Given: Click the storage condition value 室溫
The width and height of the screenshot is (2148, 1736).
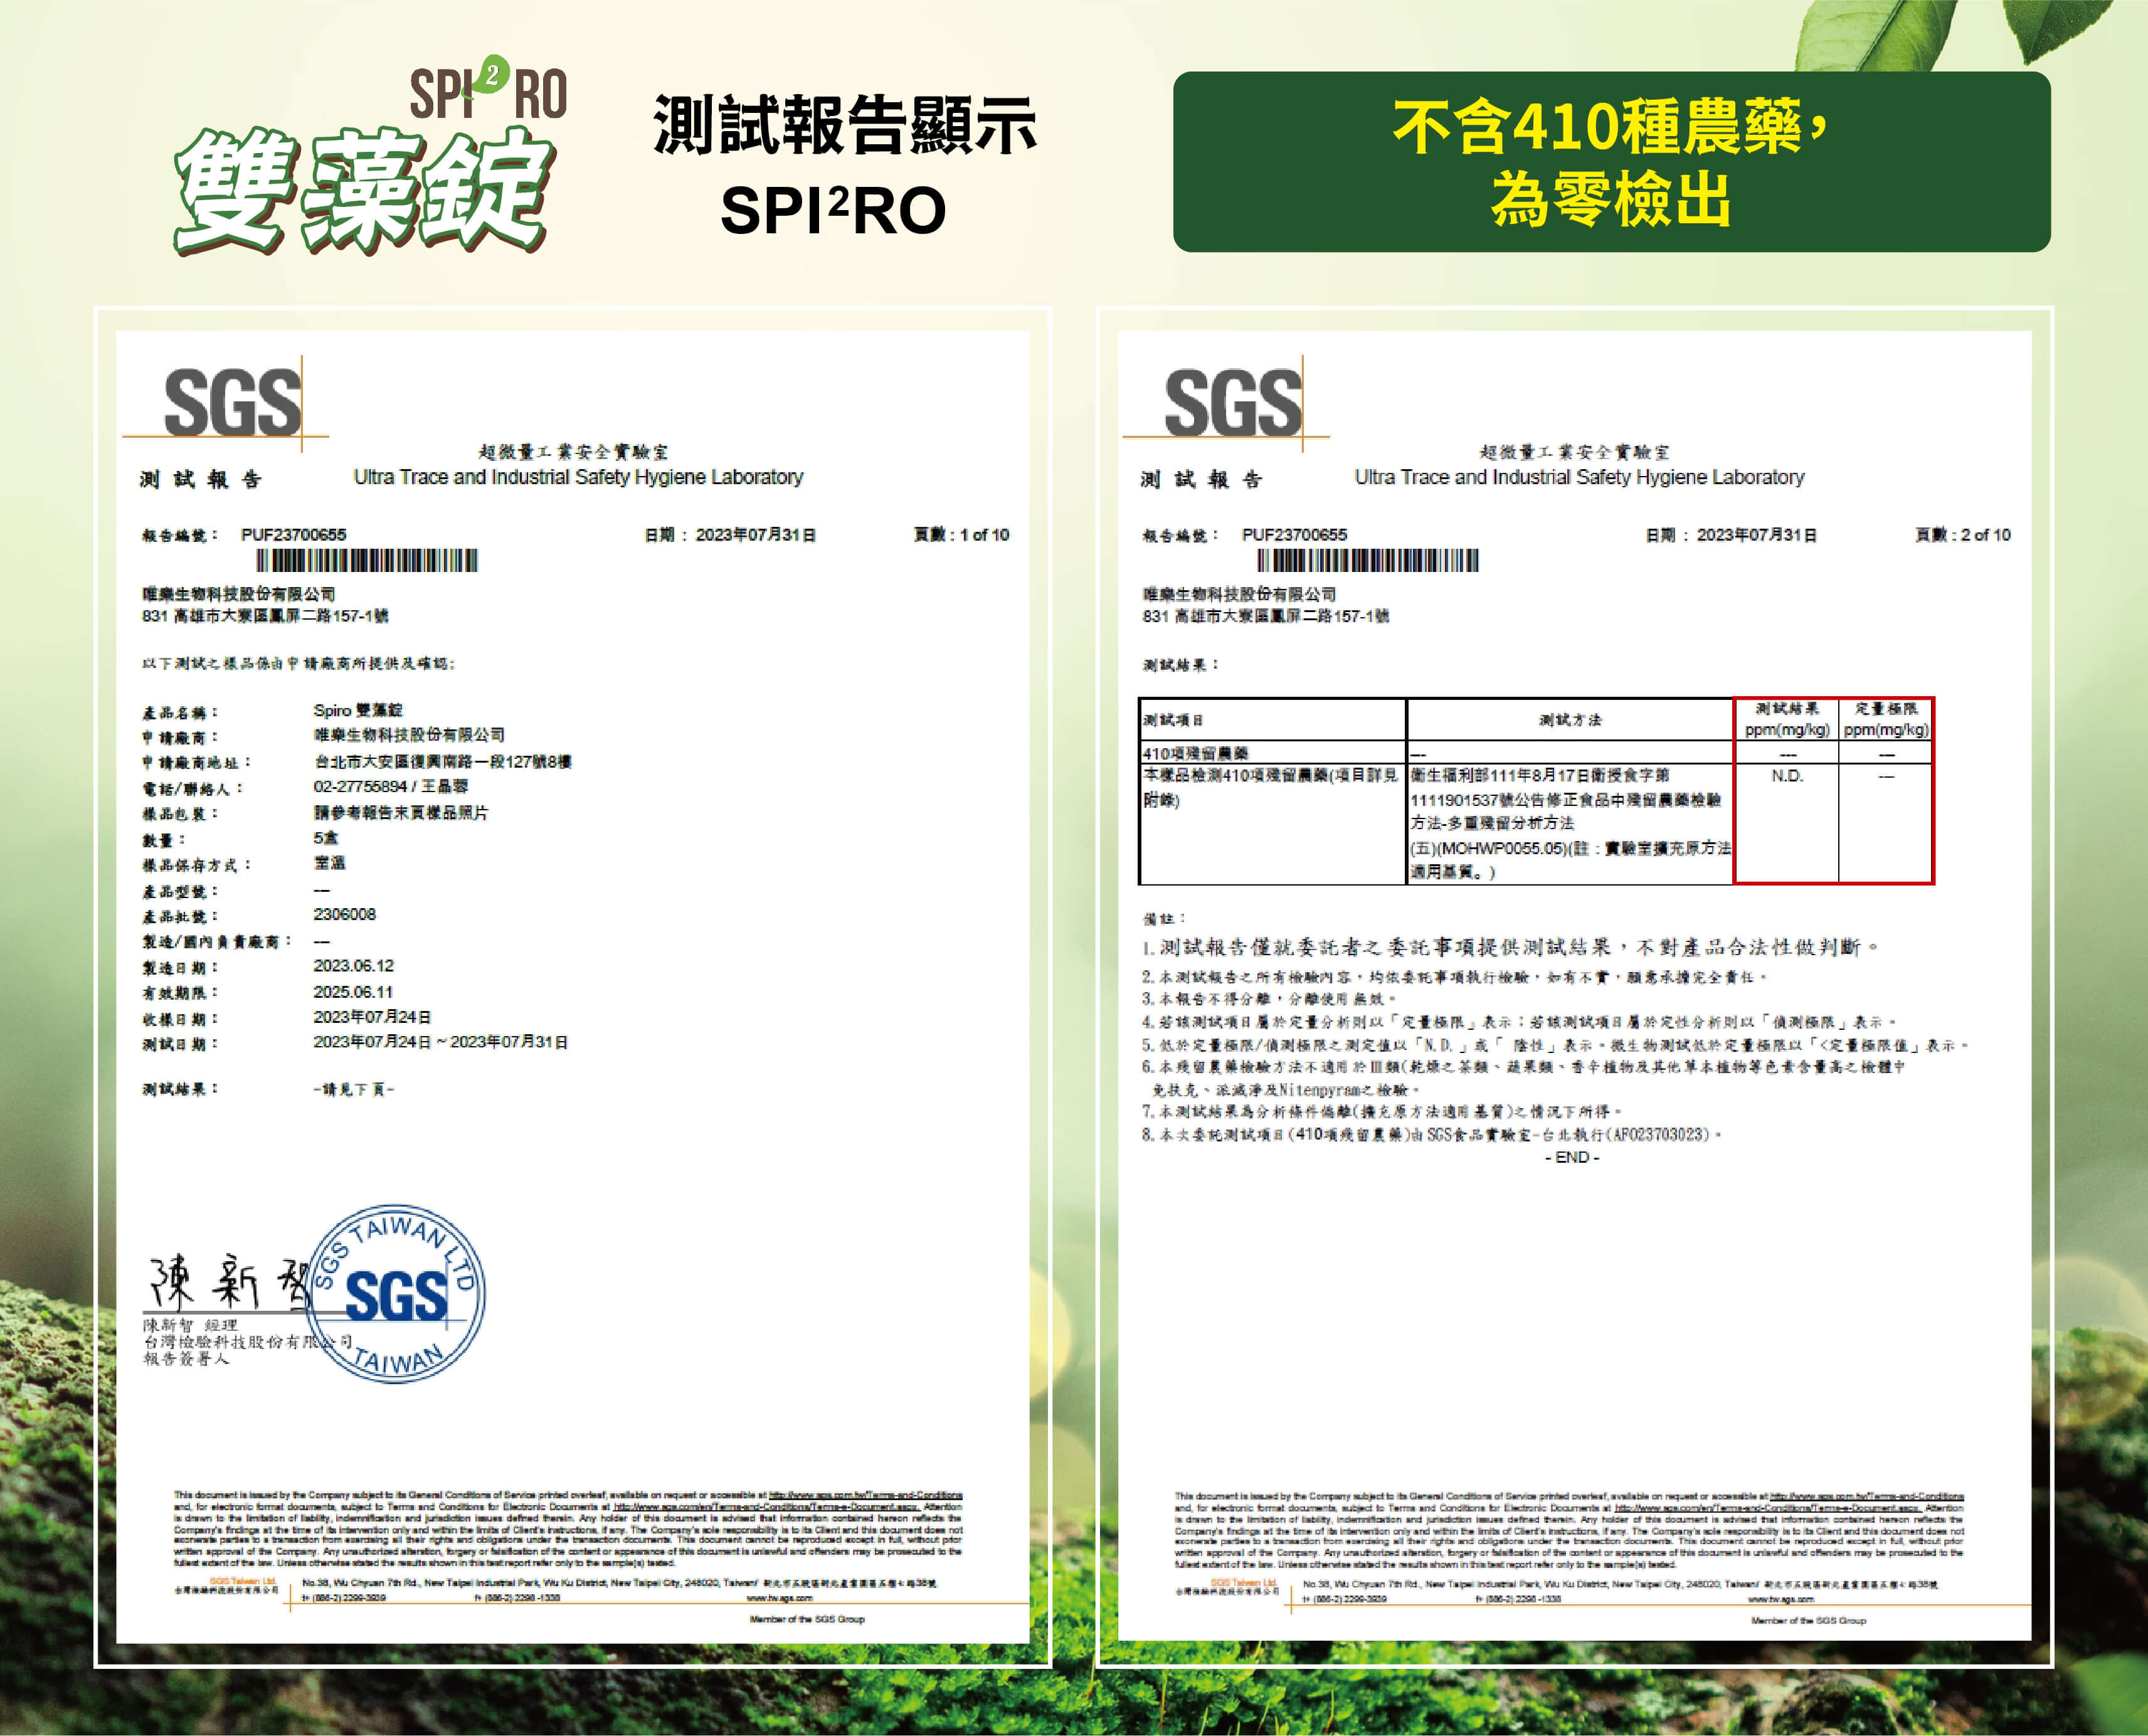Looking at the screenshot, I should [x=329, y=863].
